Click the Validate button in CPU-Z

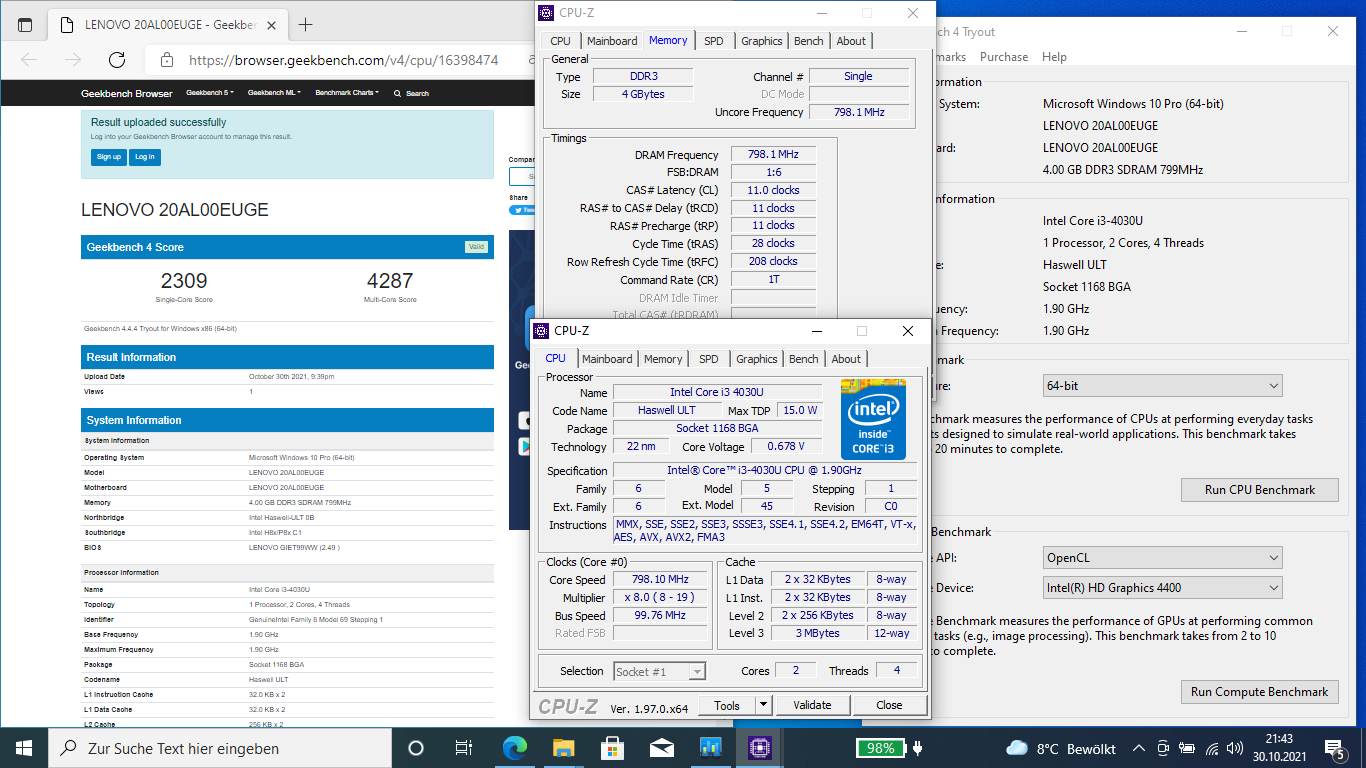[812, 705]
